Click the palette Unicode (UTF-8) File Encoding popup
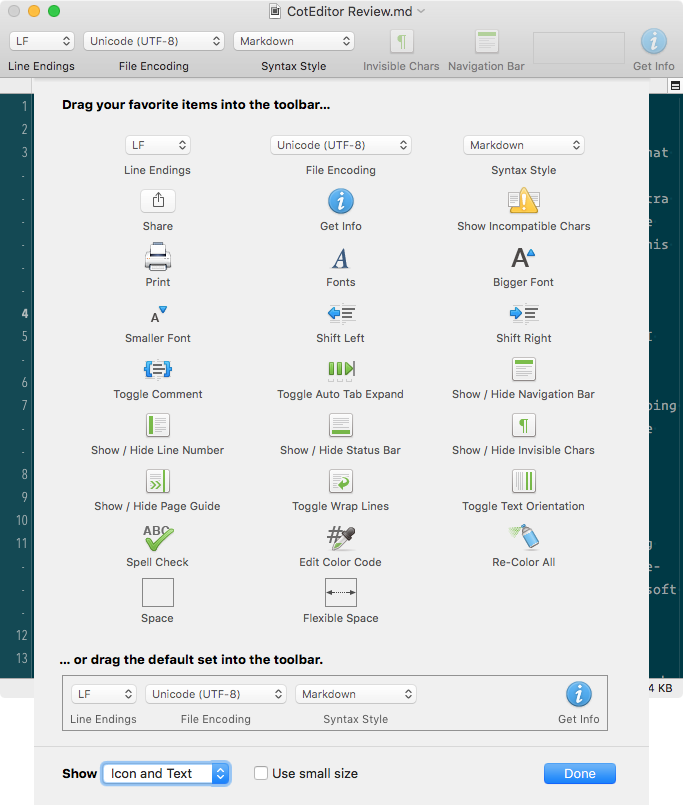The width and height of the screenshot is (683, 805). [341, 145]
